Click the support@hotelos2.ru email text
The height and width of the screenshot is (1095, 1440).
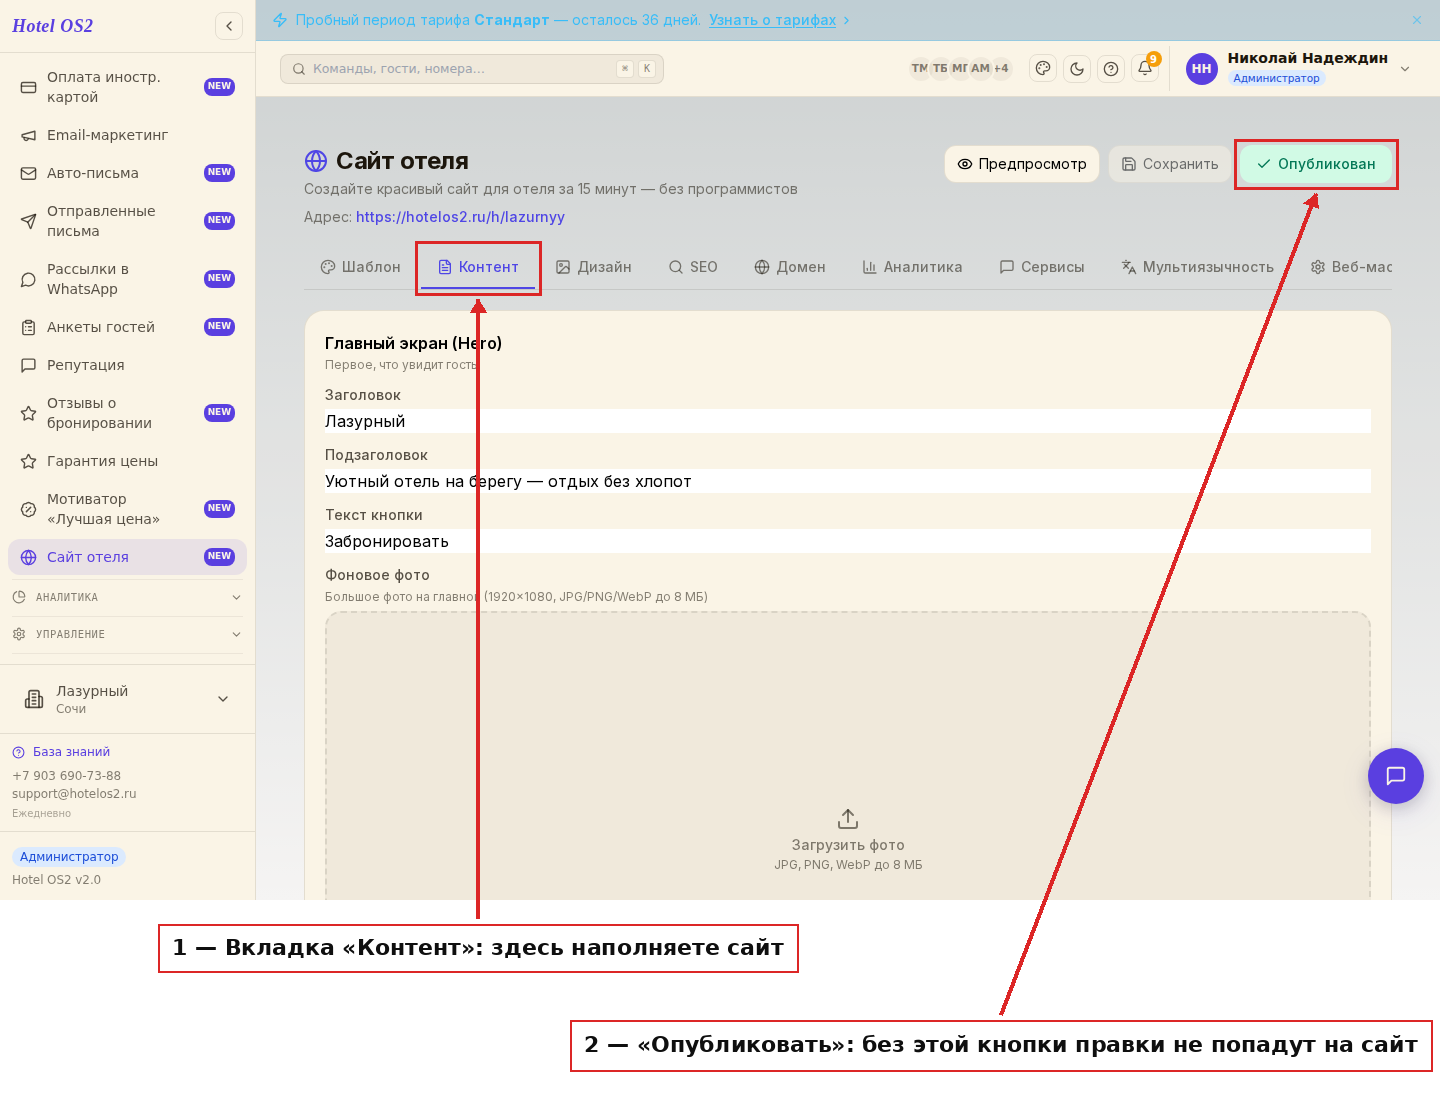[x=74, y=794]
